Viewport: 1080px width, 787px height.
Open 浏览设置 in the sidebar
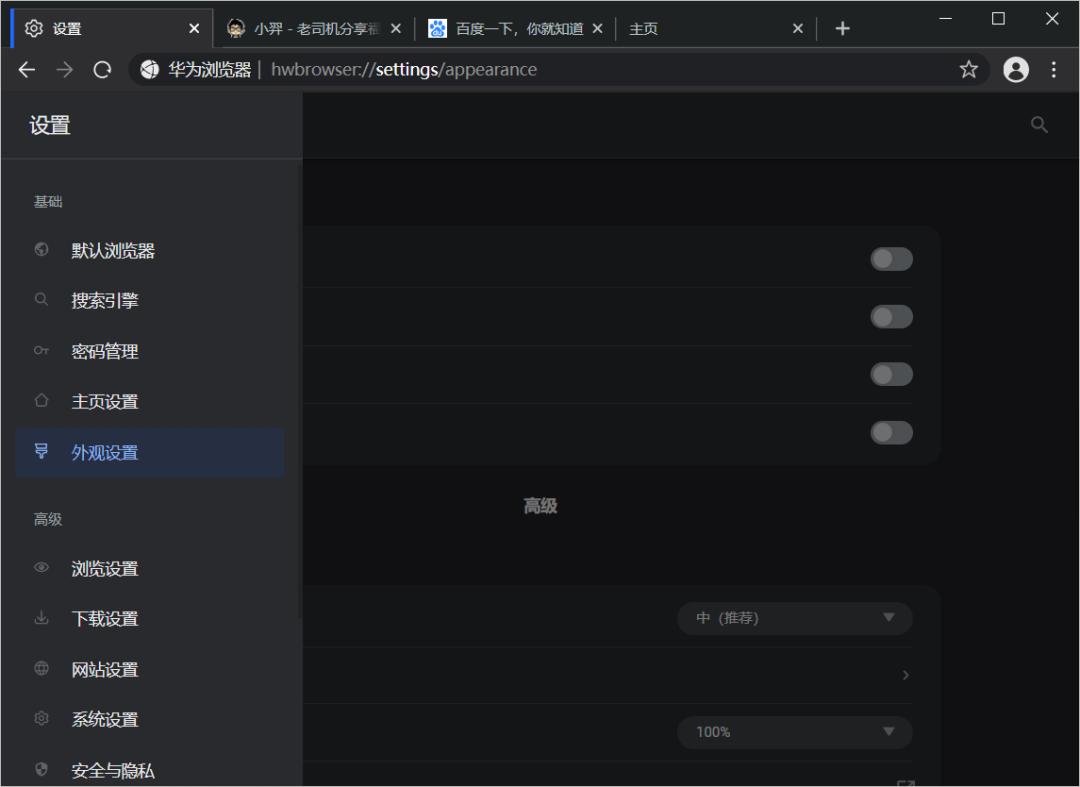tap(104, 568)
